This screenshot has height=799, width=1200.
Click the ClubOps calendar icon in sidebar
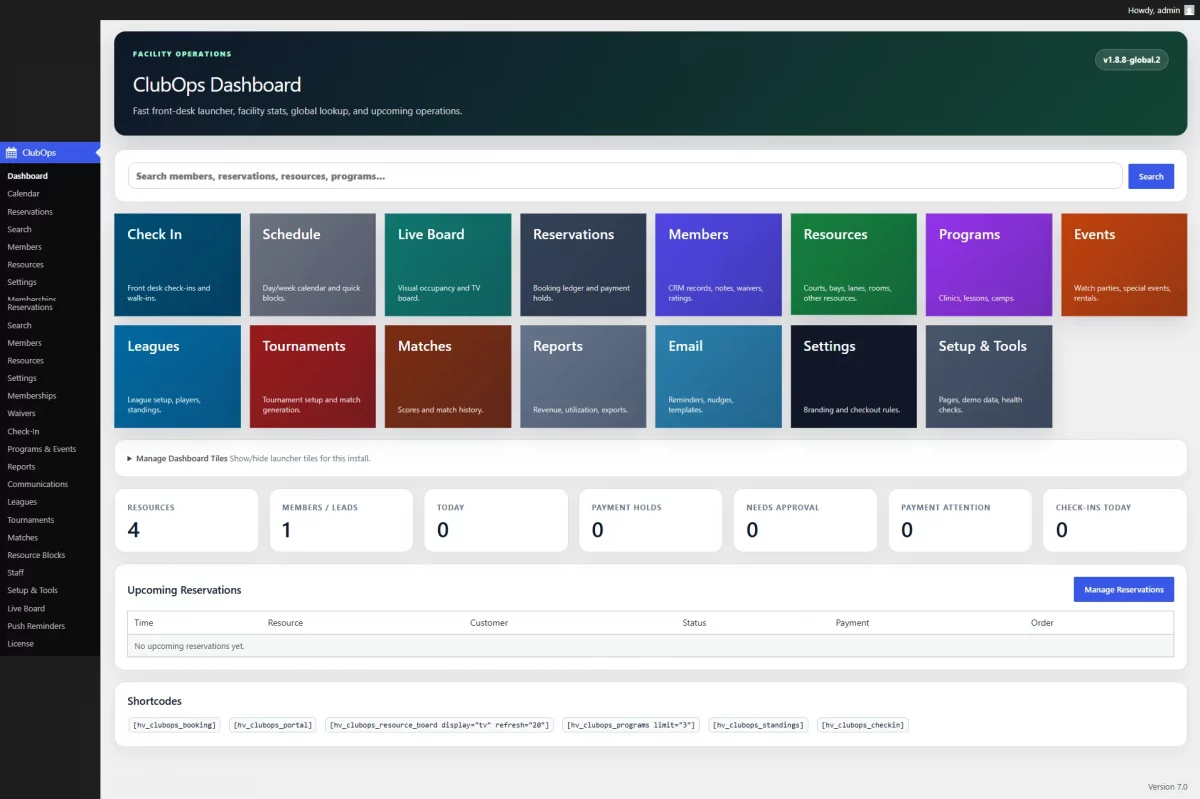[x=12, y=153]
